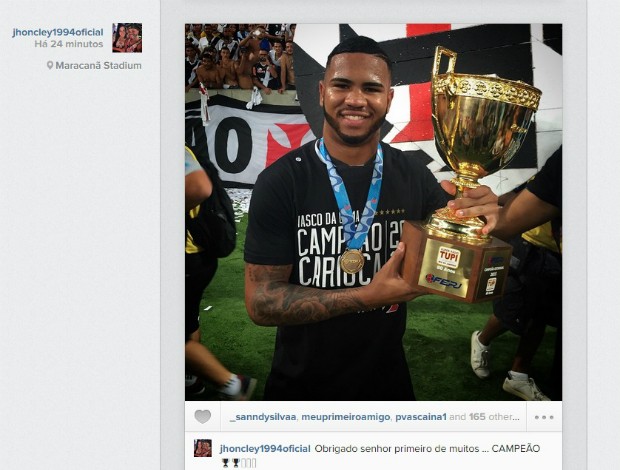This screenshot has height=470, width=620.
Task: Open the three-dots more options menu
Action: pos(544,417)
